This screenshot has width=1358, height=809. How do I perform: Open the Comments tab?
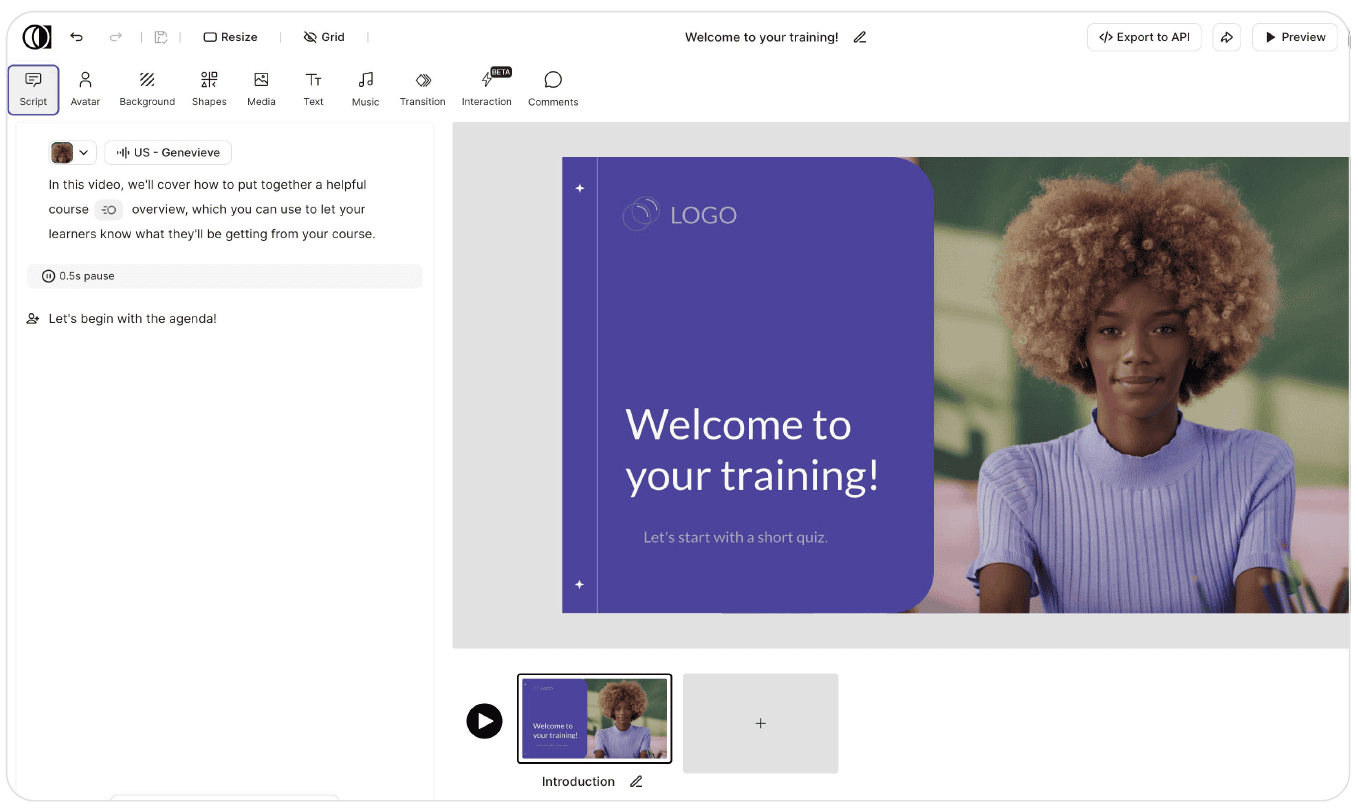pyautogui.click(x=553, y=89)
